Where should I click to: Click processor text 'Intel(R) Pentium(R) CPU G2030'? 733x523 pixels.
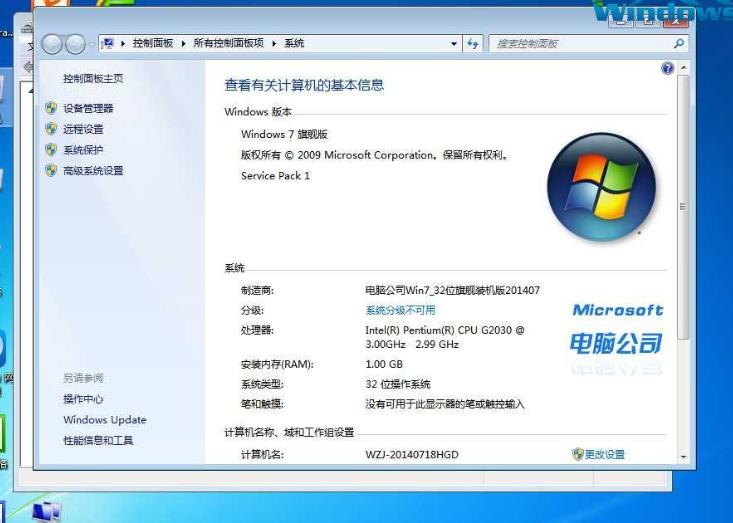pos(438,330)
